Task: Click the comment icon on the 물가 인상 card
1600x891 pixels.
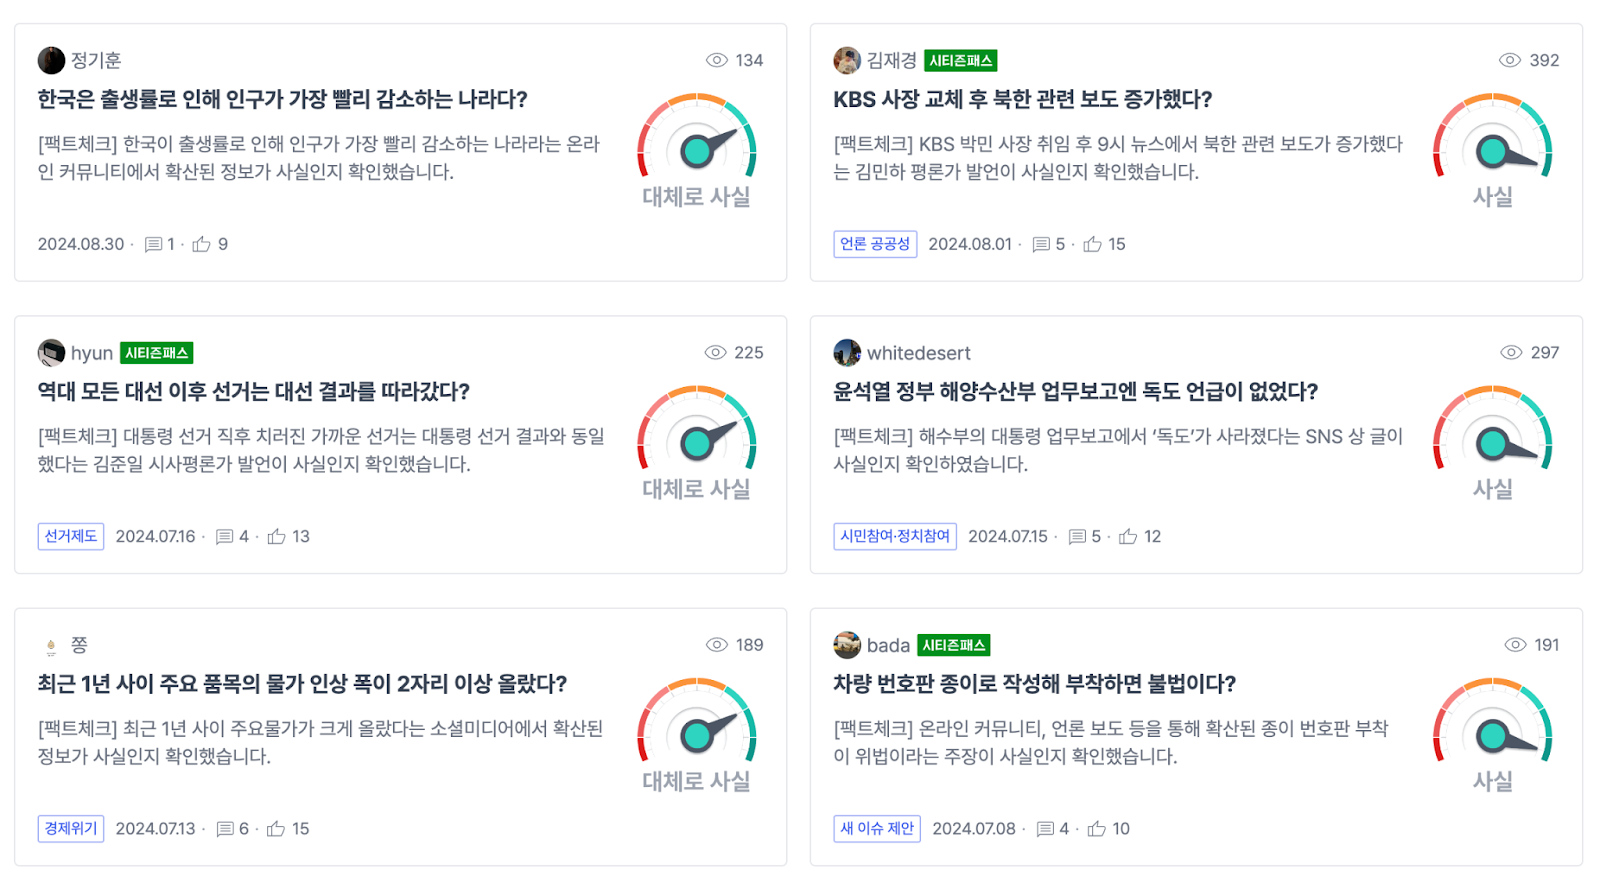Action: tap(225, 829)
